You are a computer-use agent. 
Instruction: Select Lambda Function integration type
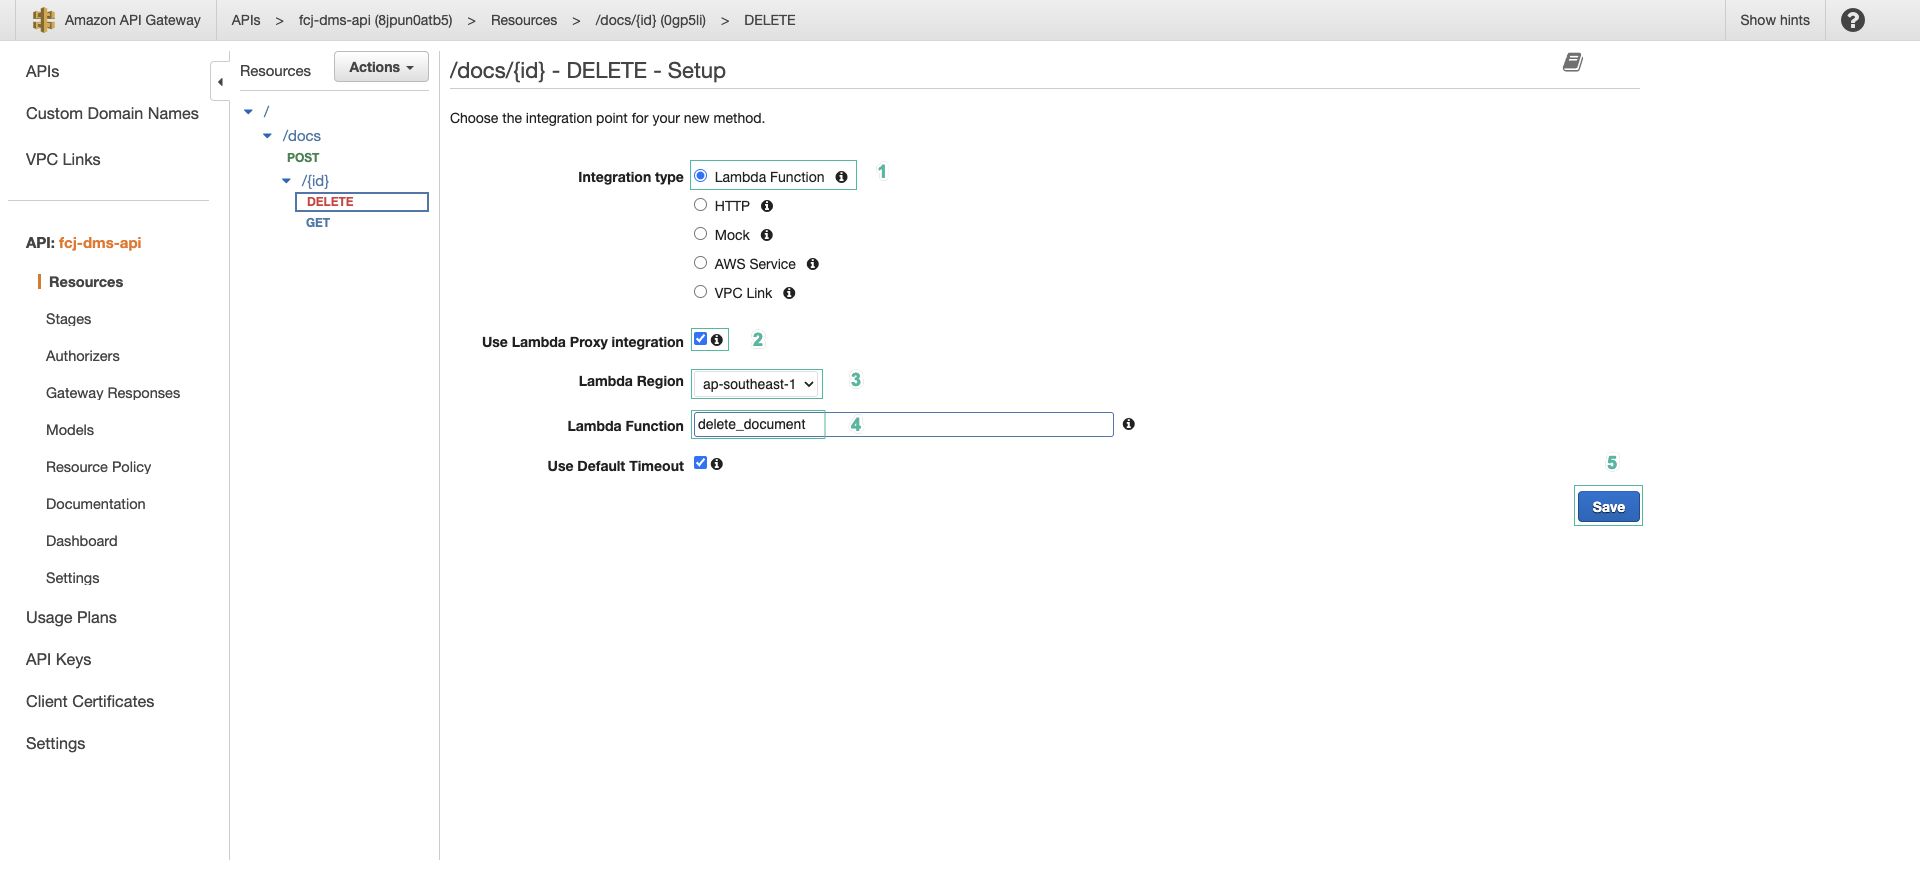[701, 176]
